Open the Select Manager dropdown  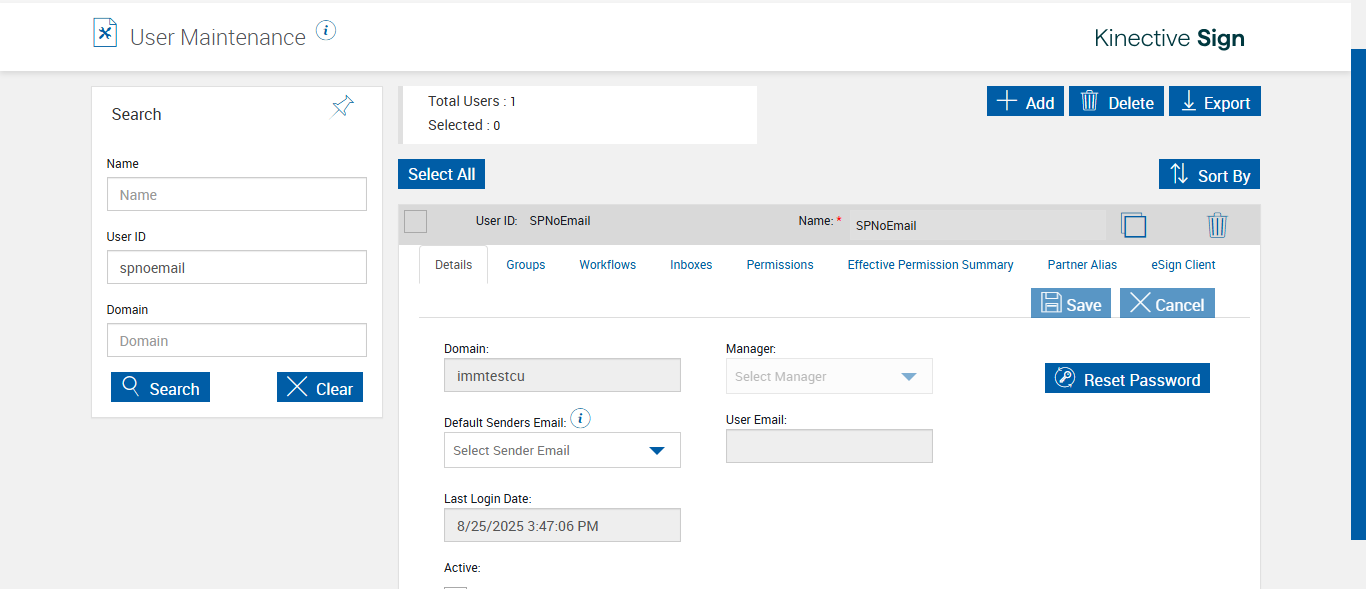tap(829, 377)
